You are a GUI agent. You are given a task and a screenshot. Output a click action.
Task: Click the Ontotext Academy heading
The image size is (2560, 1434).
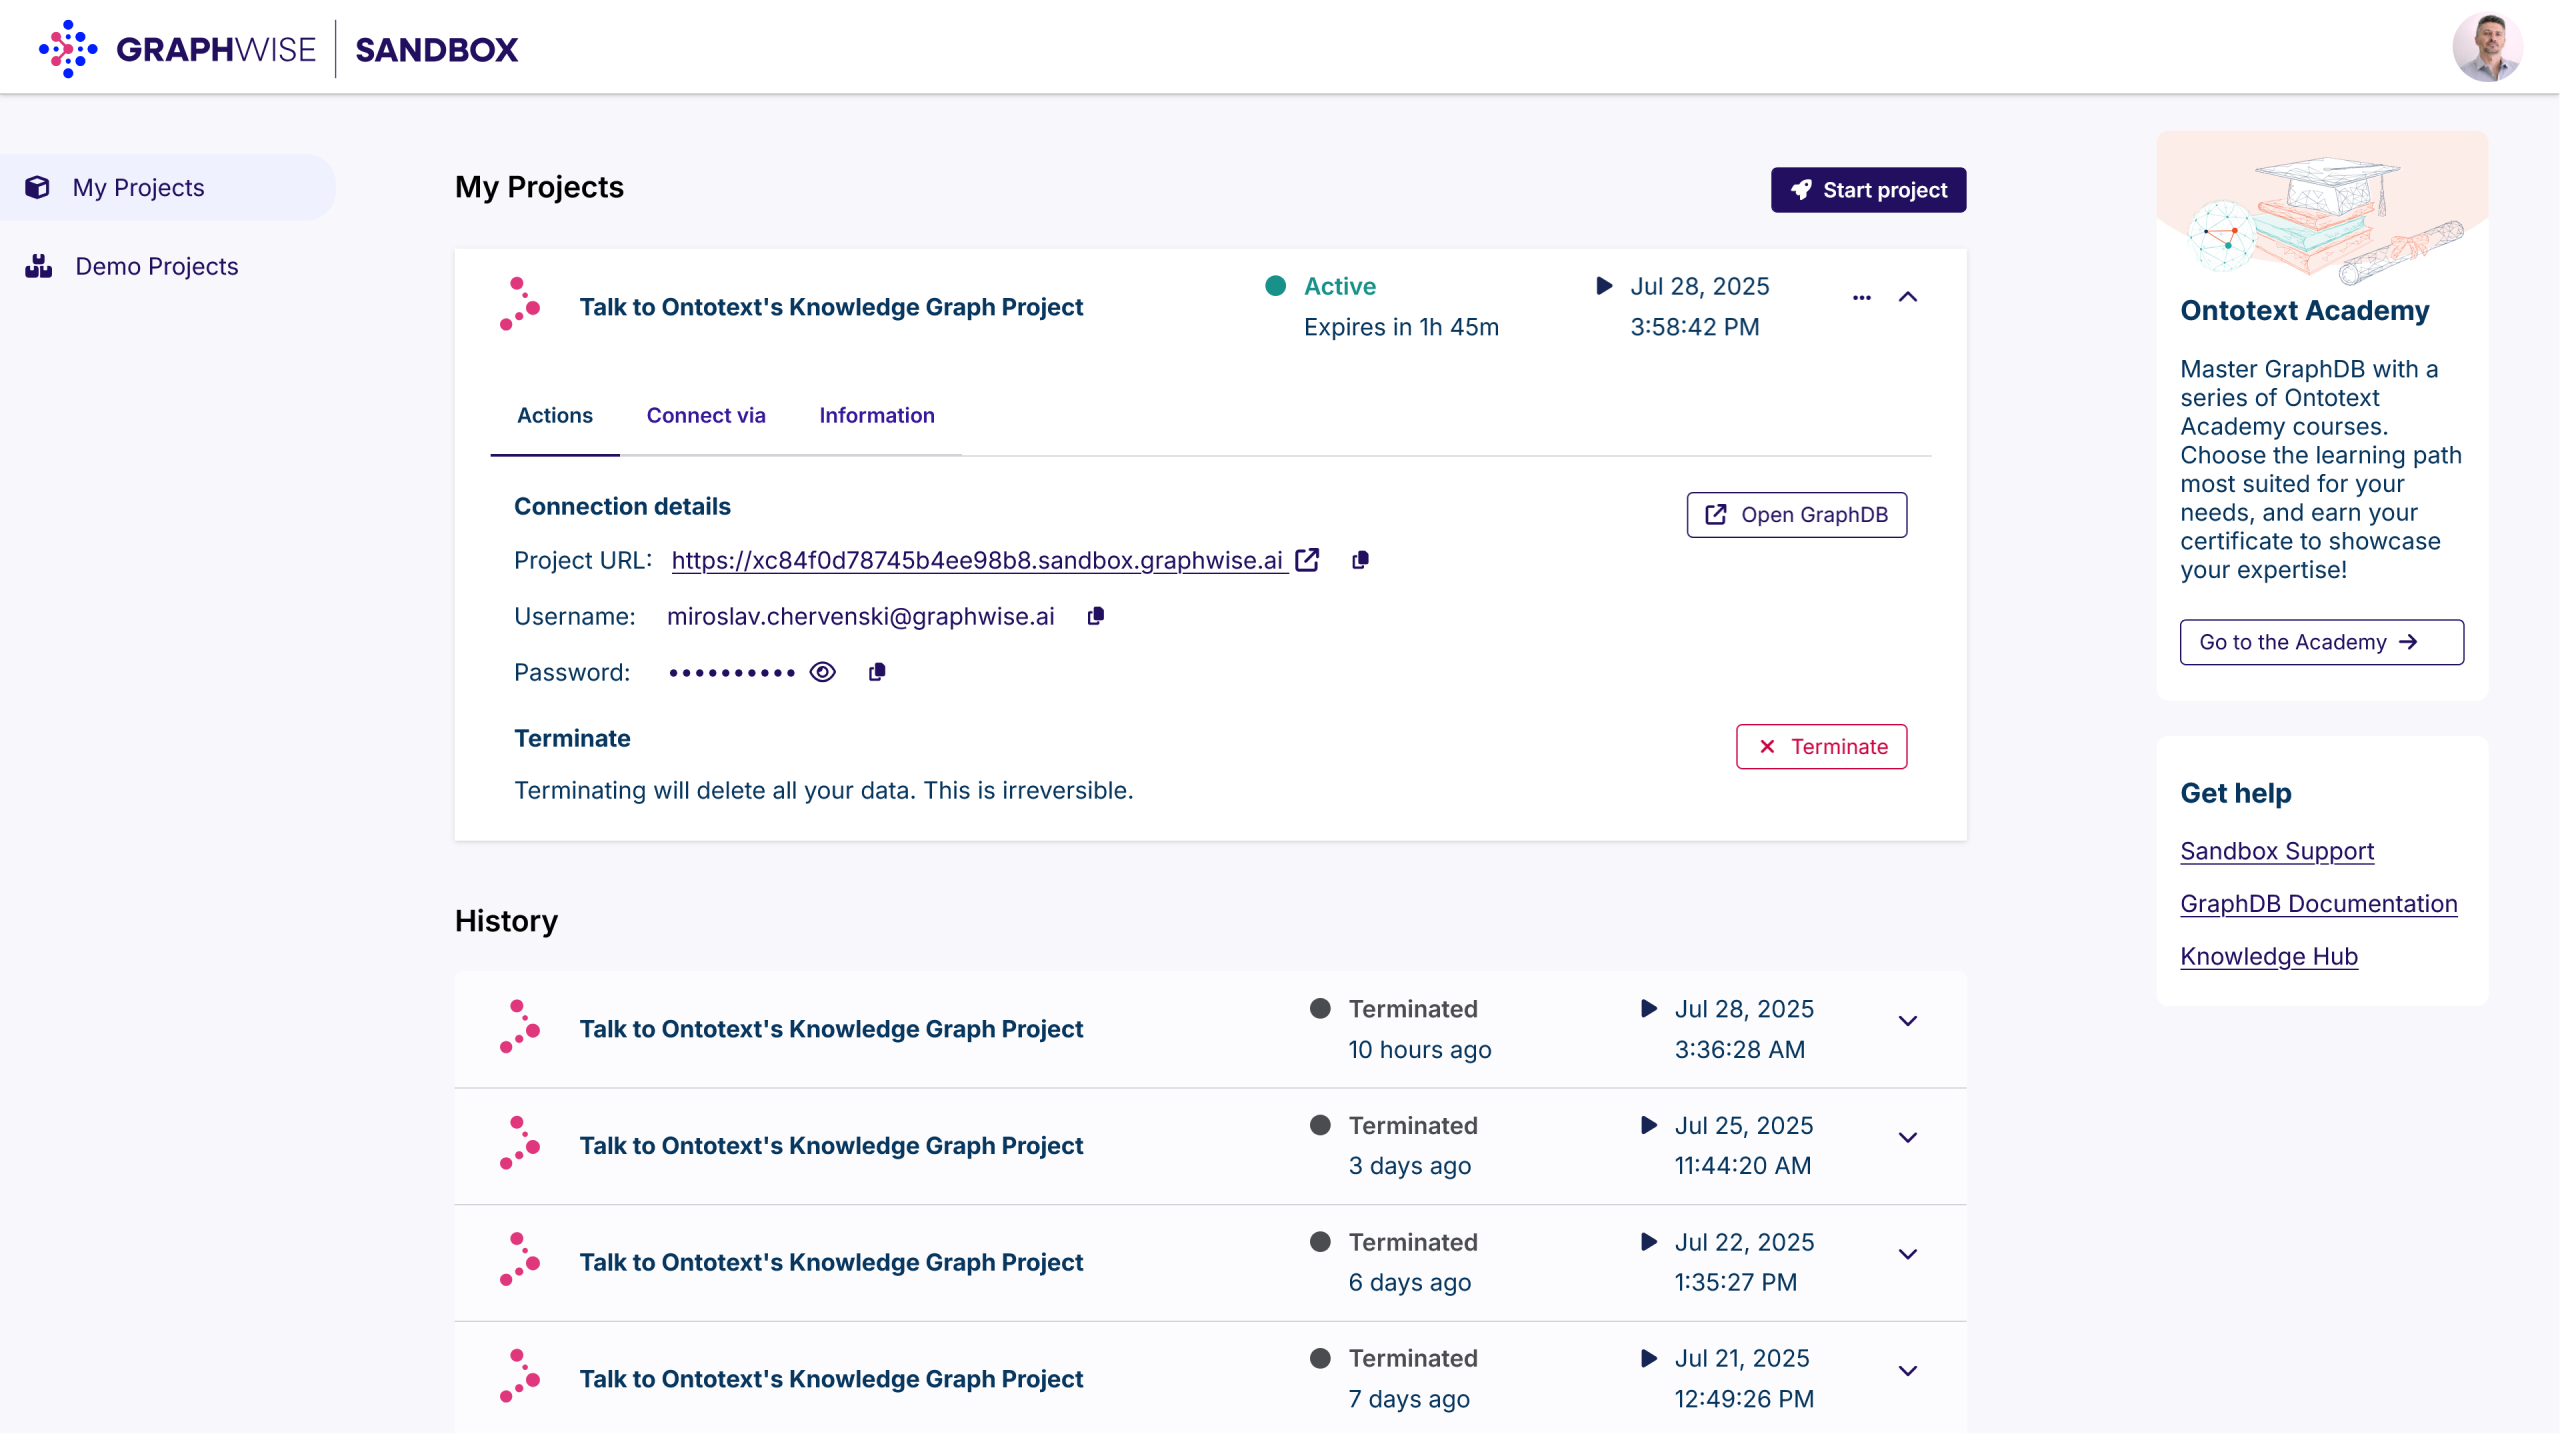[2304, 310]
